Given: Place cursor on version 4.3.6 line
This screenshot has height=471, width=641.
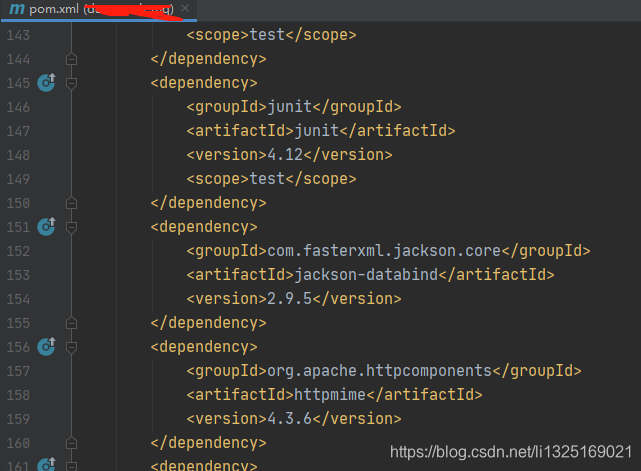Looking at the screenshot, I should (294, 419).
